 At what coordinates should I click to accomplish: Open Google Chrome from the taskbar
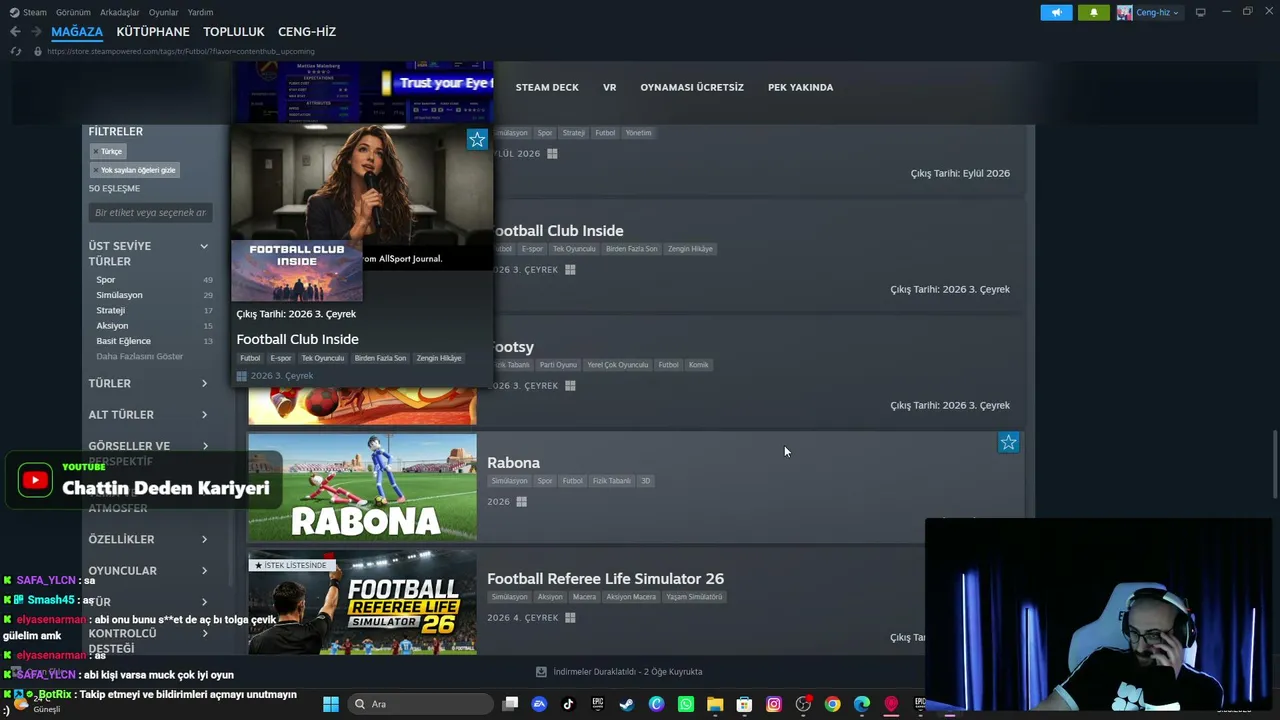pos(832,704)
